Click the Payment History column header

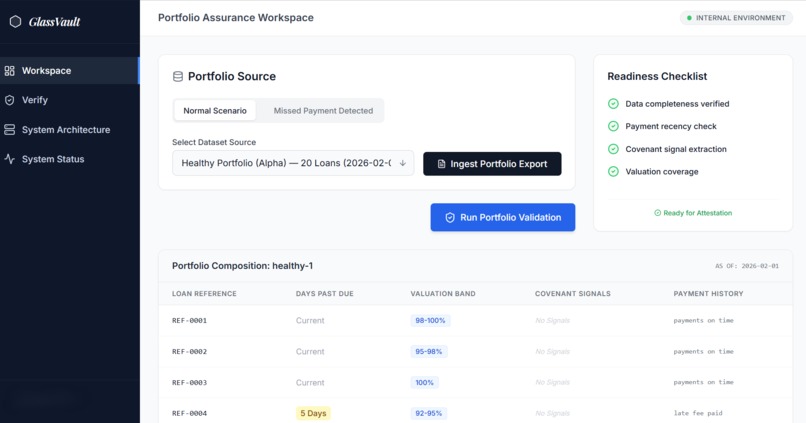point(708,293)
